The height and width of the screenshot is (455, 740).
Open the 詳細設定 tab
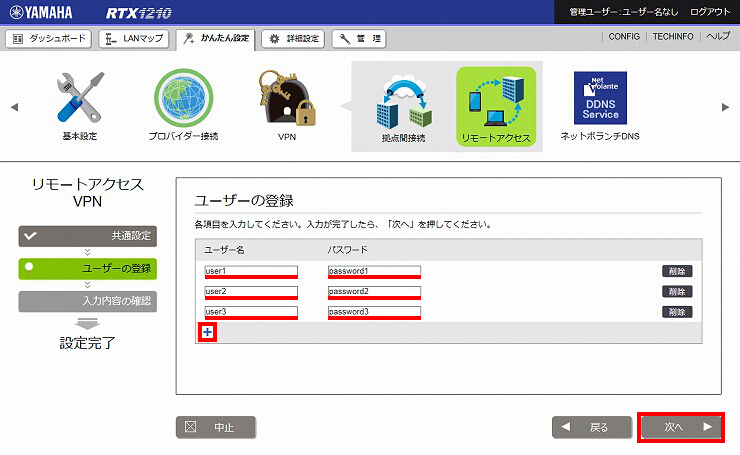[294, 39]
